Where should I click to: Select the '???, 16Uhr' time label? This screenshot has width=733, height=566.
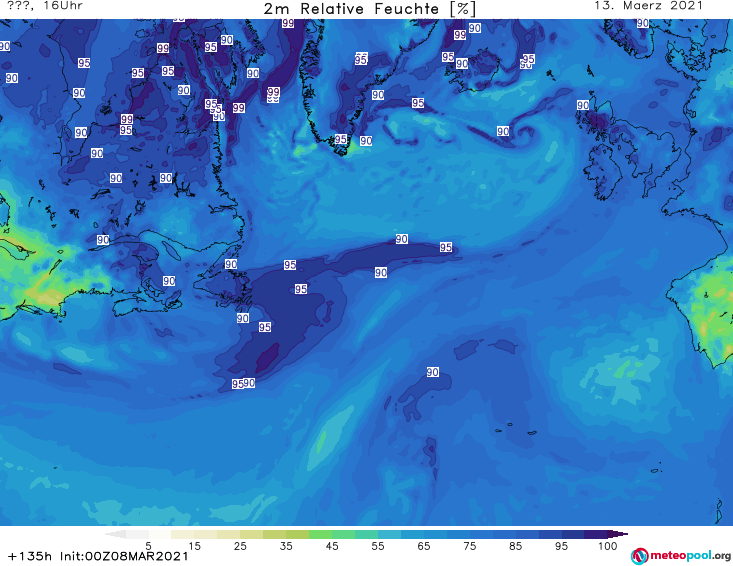click(x=45, y=6)
